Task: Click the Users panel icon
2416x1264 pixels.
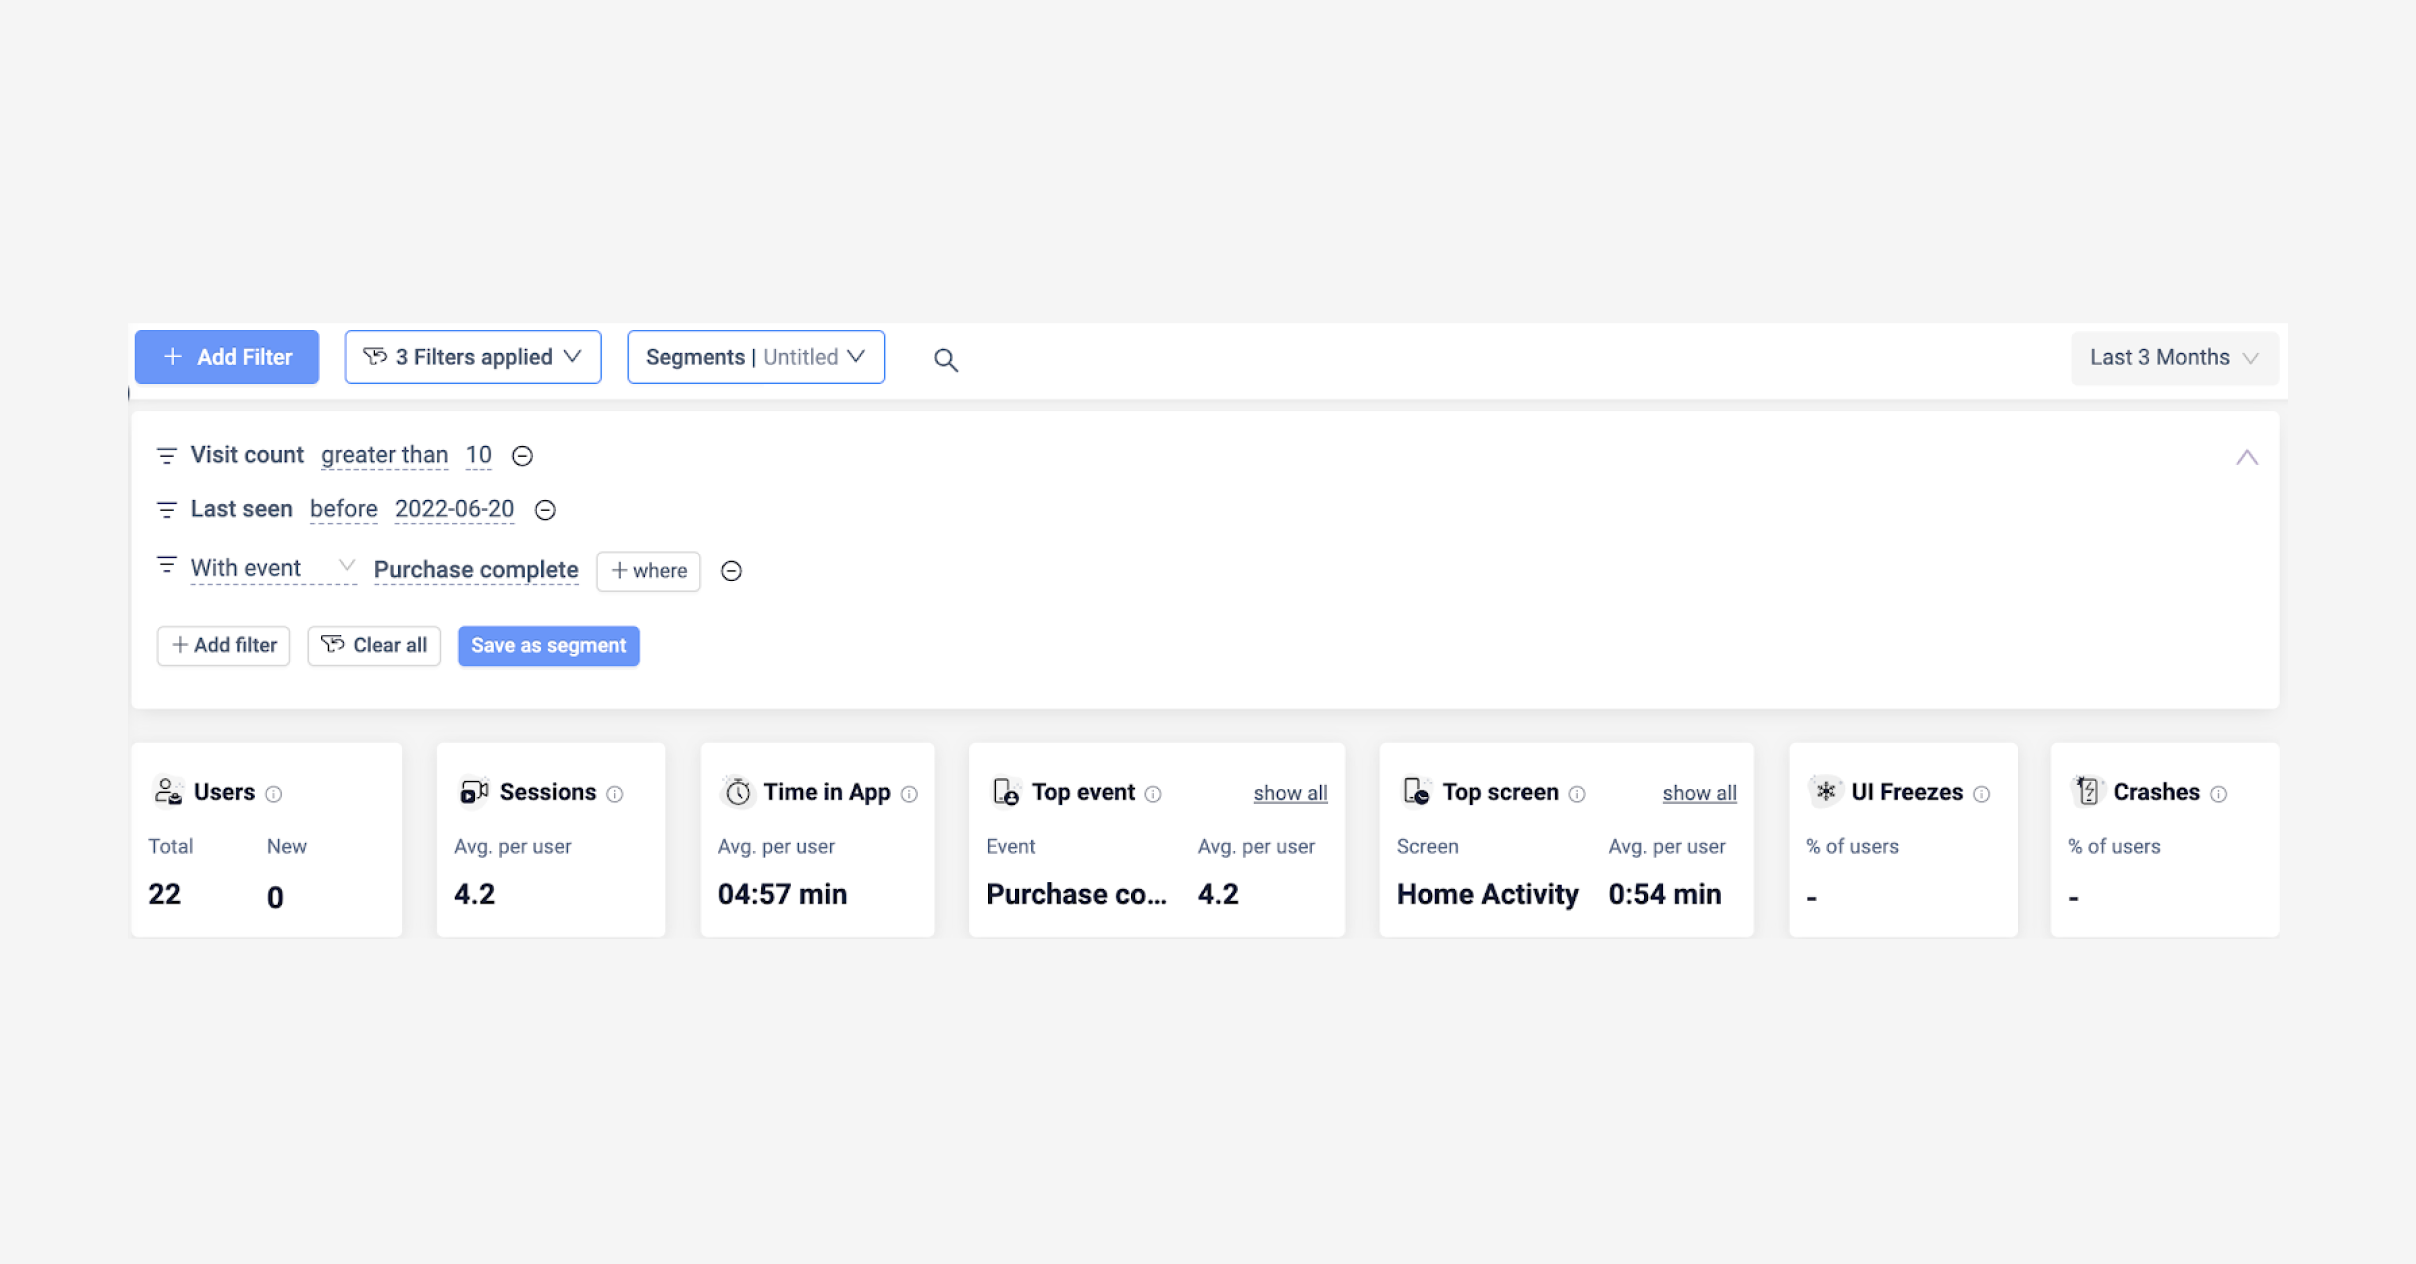Action: (x=168, y=791)
